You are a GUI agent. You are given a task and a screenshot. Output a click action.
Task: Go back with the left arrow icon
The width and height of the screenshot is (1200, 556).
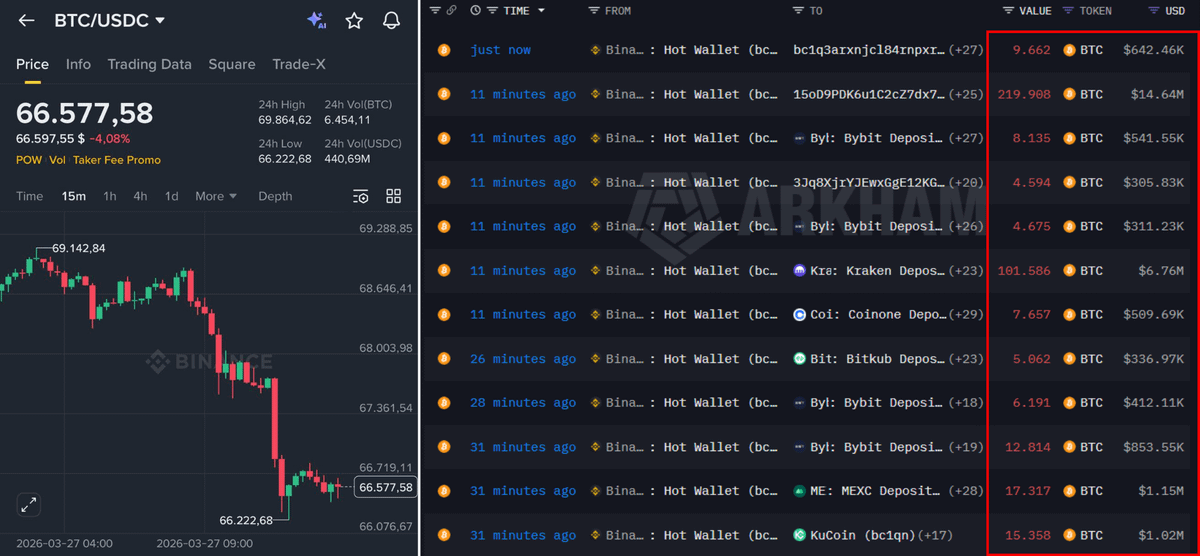(27, 20)
